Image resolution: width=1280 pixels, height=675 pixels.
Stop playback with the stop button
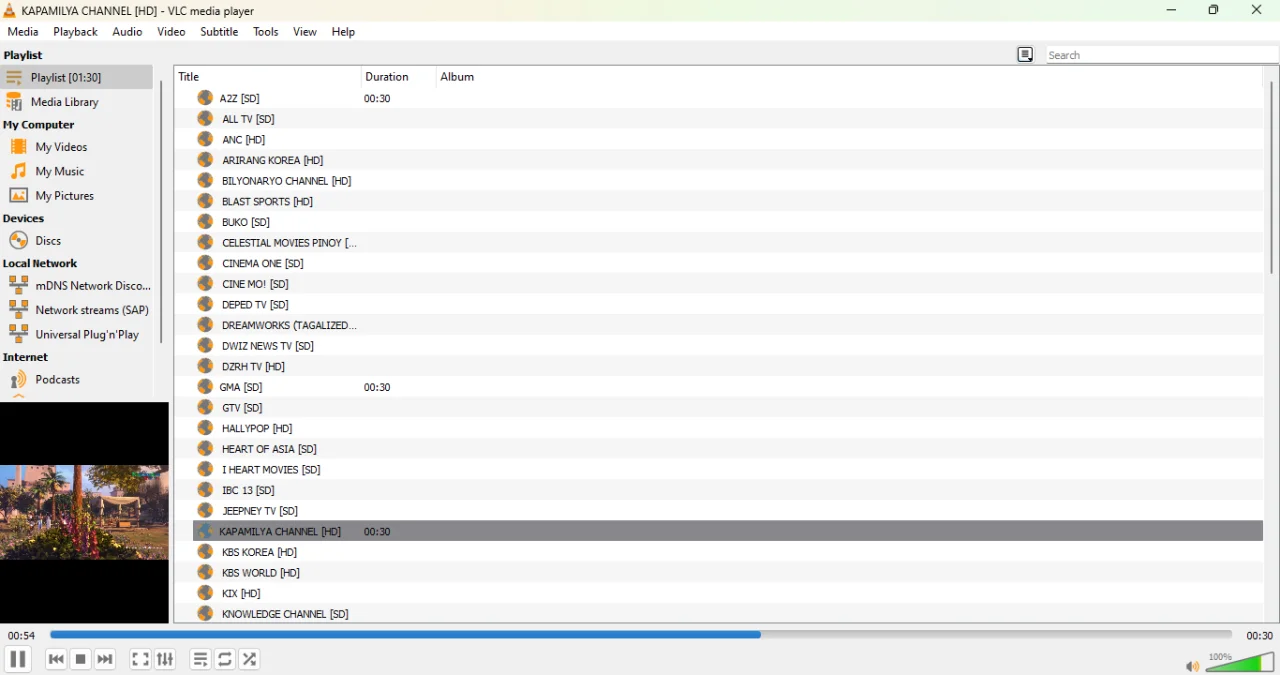pos(81,659)
